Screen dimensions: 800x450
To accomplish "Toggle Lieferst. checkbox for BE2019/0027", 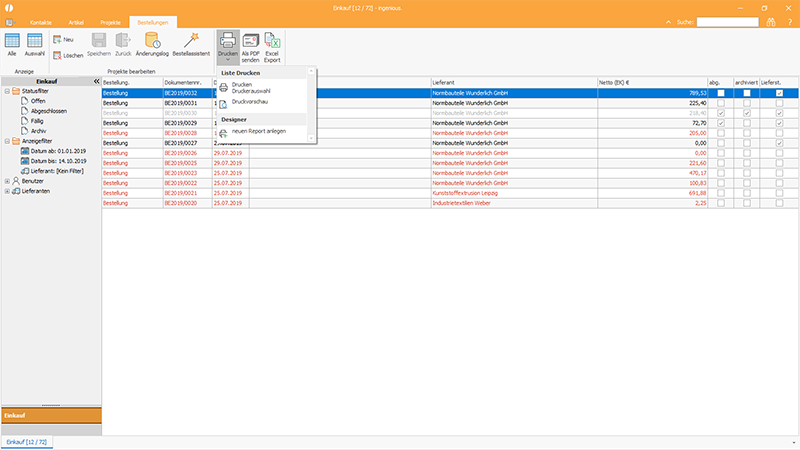I will coord(779,143).
